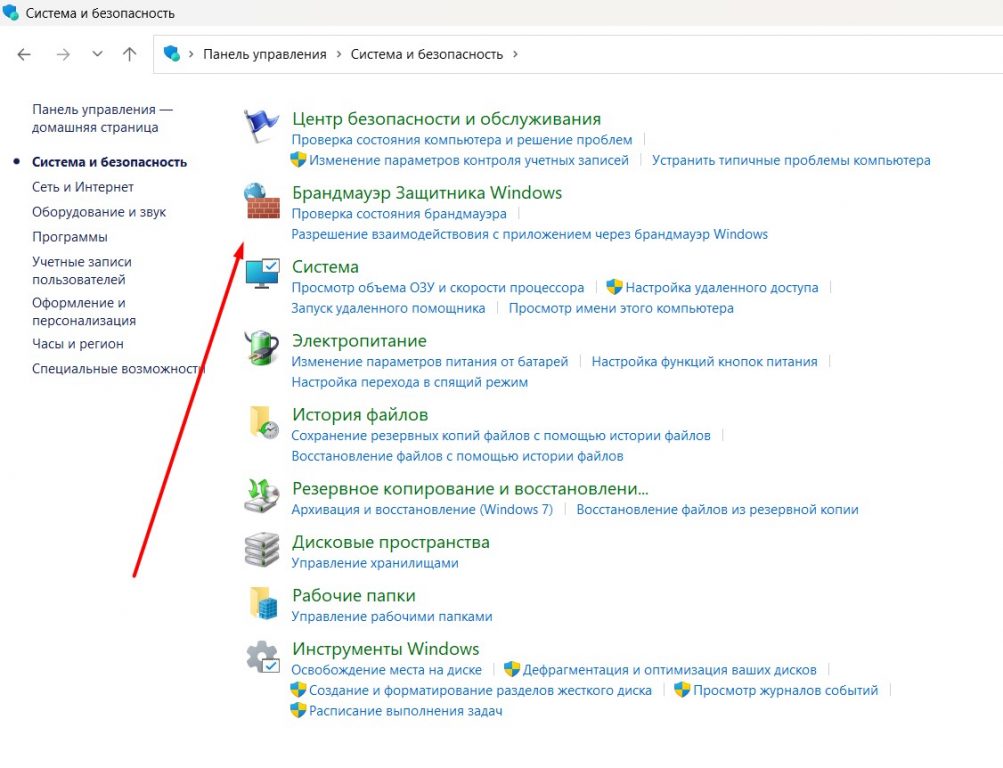The width and height of the screenshot is (1003, 768).
Task: Select Система и безопасность in the sidebar
Action: pyautogui.click(x=109, y=162)
